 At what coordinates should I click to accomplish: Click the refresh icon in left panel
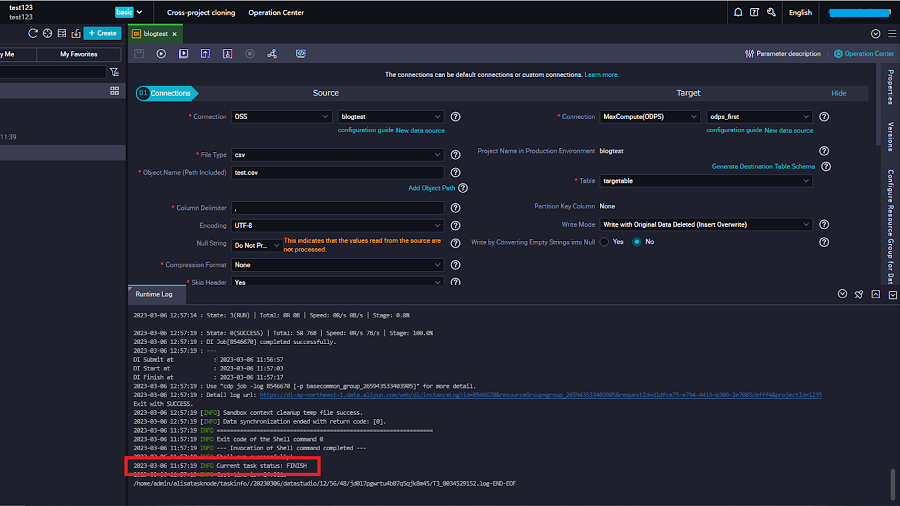click(x=33, y=33)
